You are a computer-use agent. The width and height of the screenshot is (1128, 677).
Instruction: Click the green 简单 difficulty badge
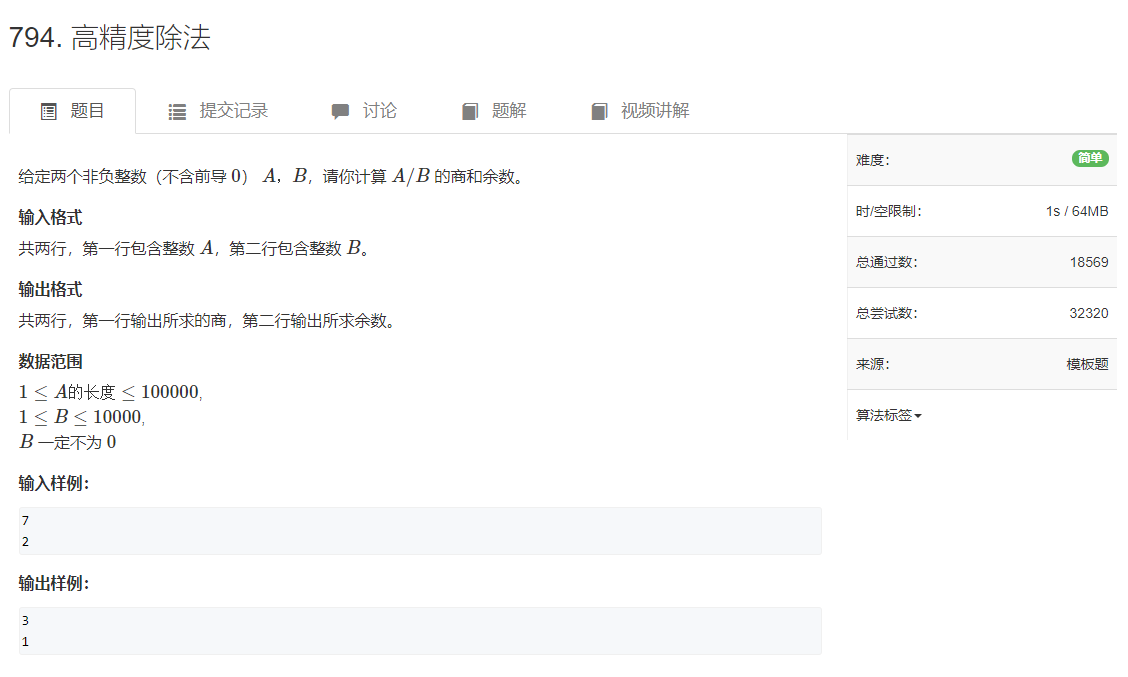pos(1090,158)
